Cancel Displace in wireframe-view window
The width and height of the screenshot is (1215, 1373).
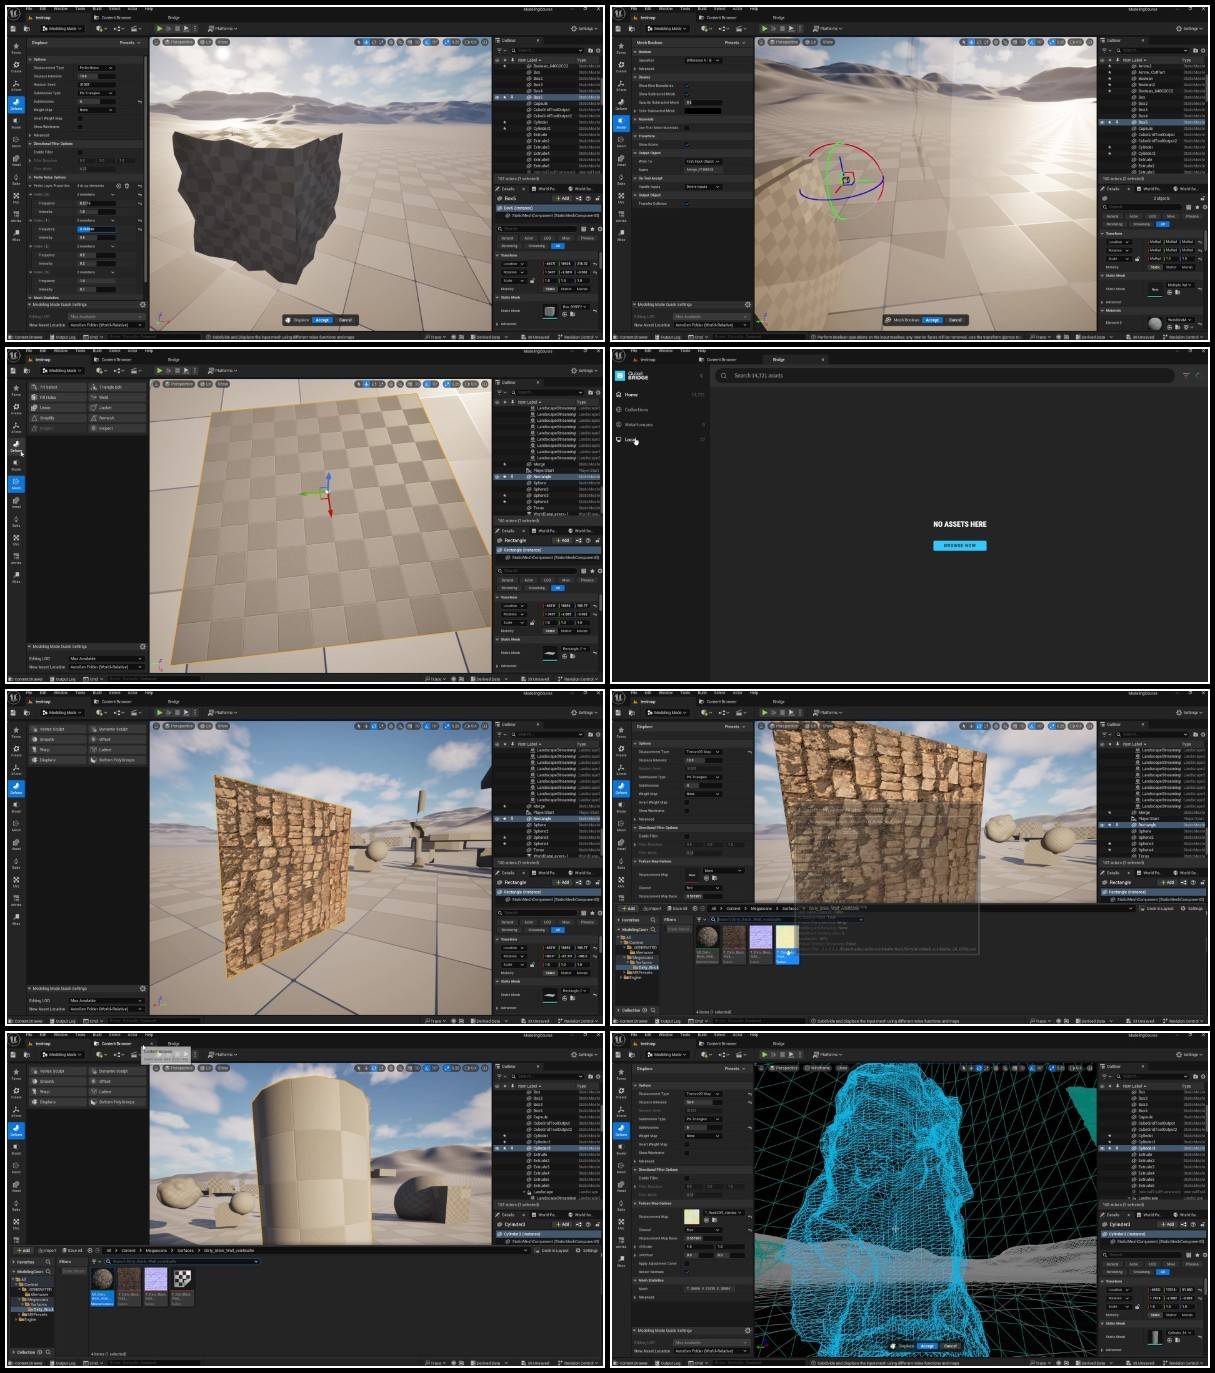pyautogui.click(x=950, y=1346)
